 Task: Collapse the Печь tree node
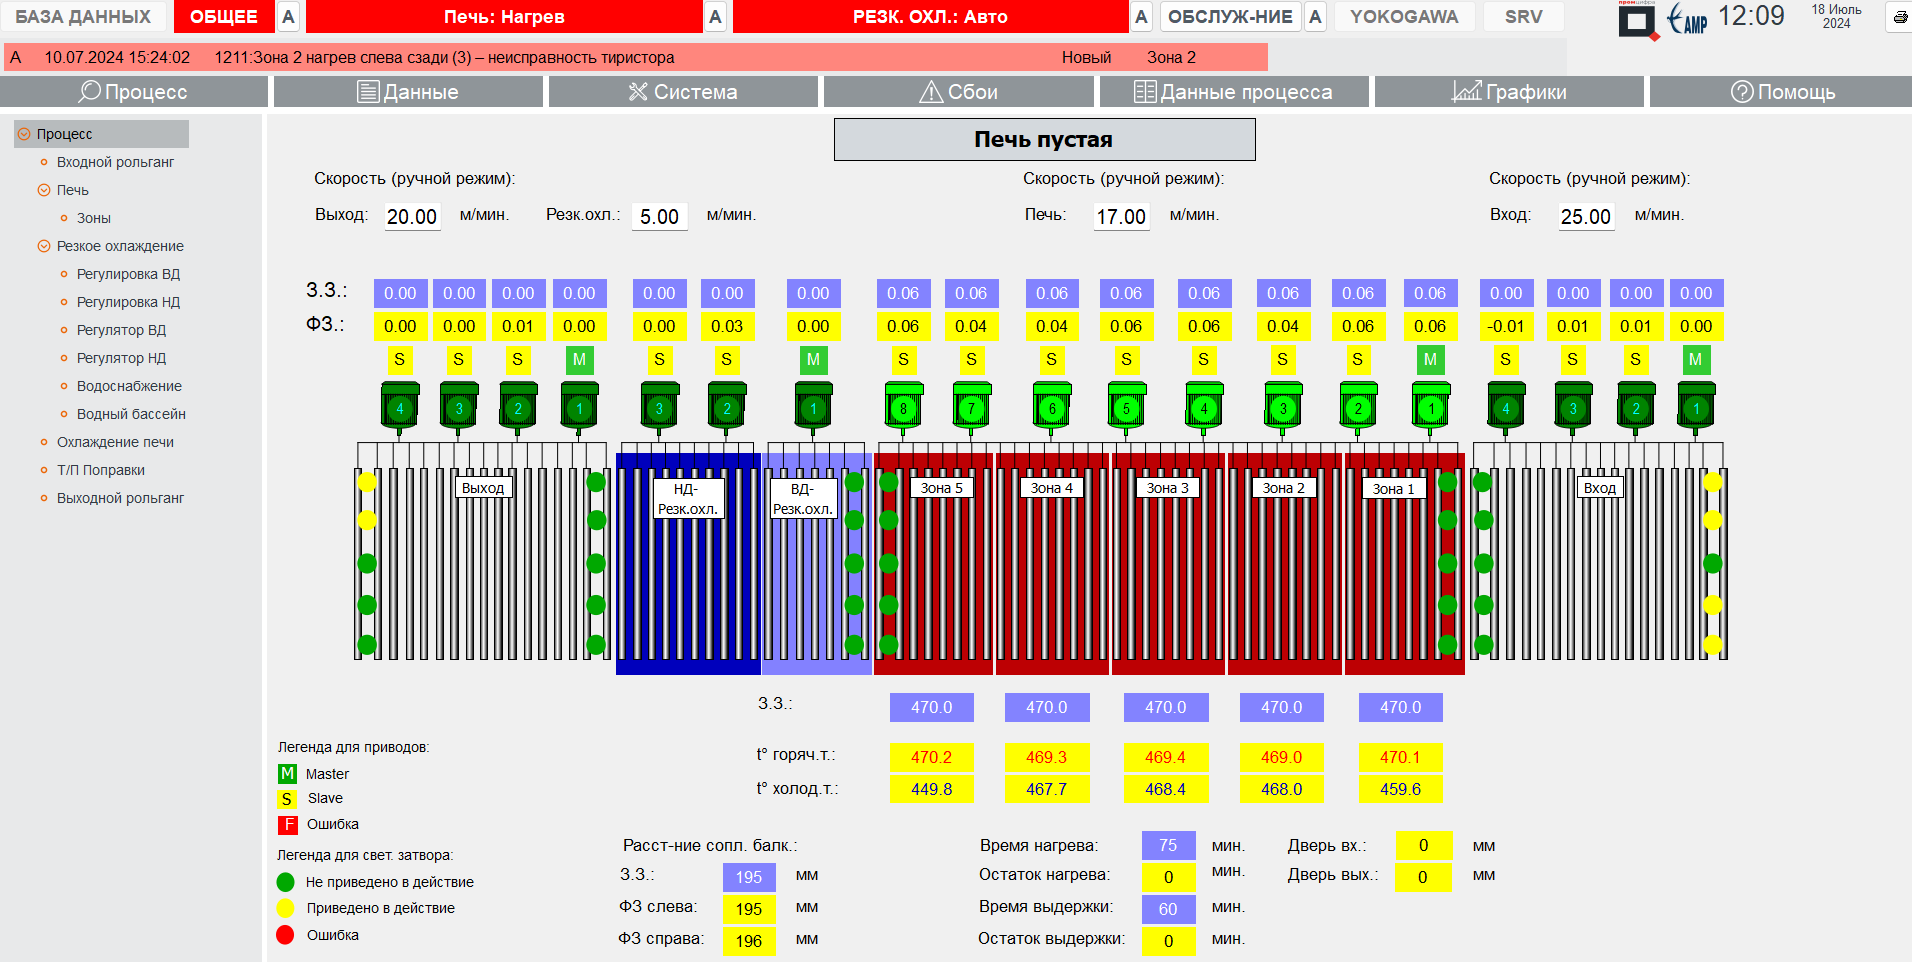pyautogui.click(x=44, y=190)
